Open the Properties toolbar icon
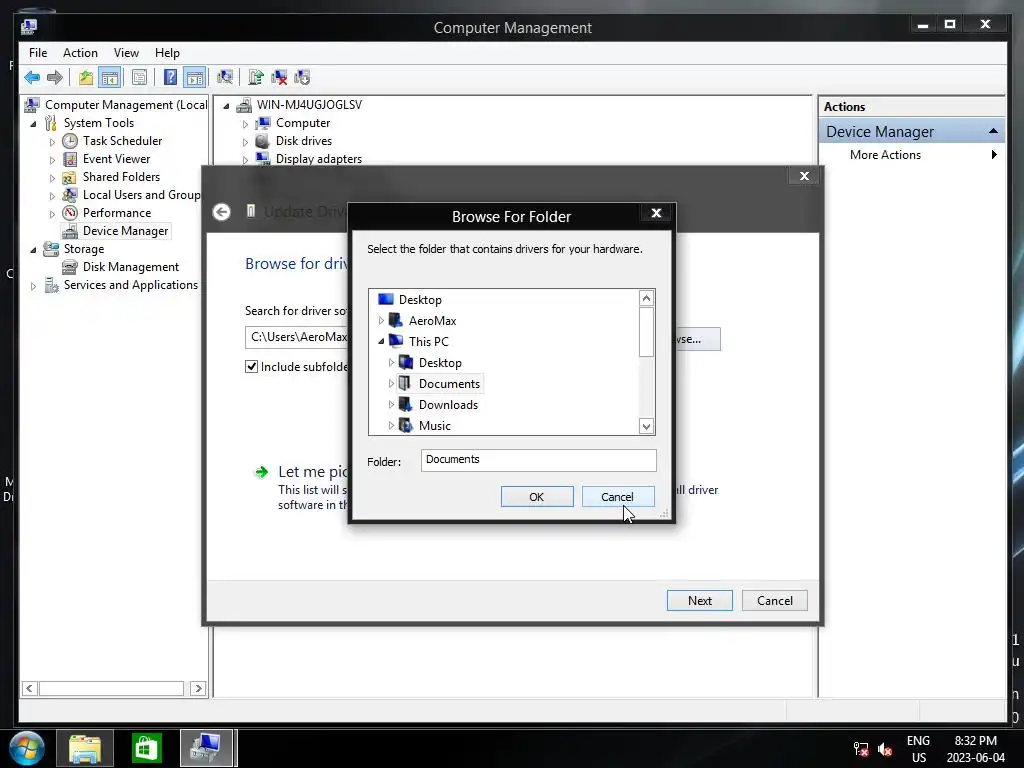This screenshot has height=768, width=1024. point(139,78)
